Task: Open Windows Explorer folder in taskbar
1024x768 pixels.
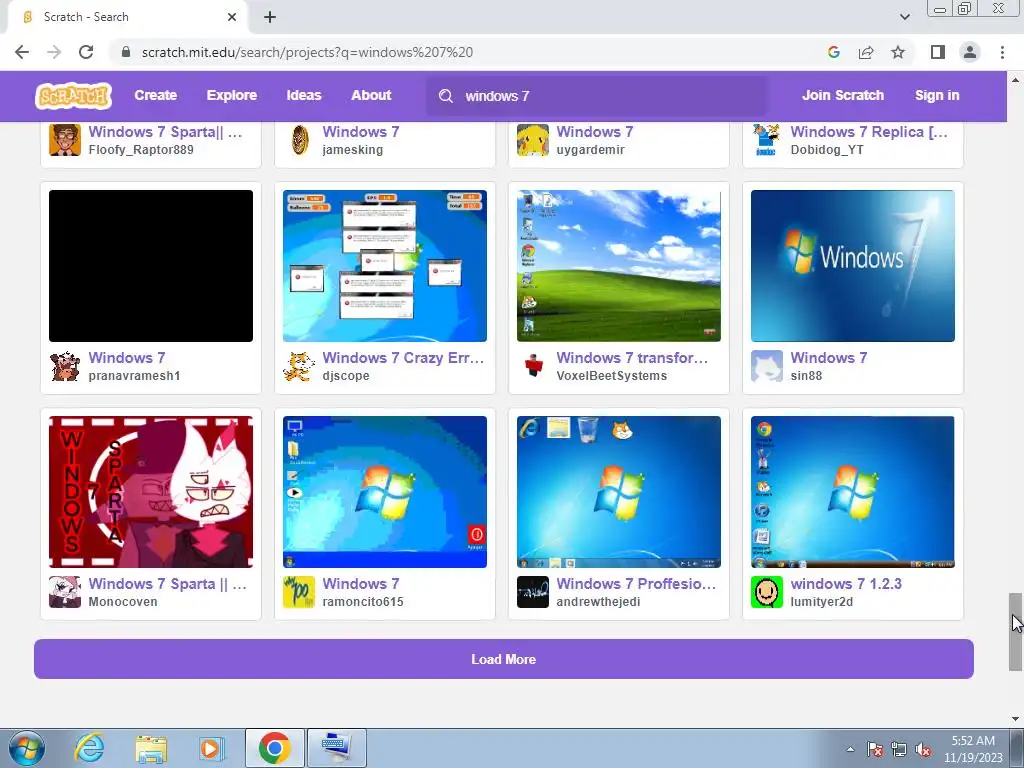Action: 151,748
